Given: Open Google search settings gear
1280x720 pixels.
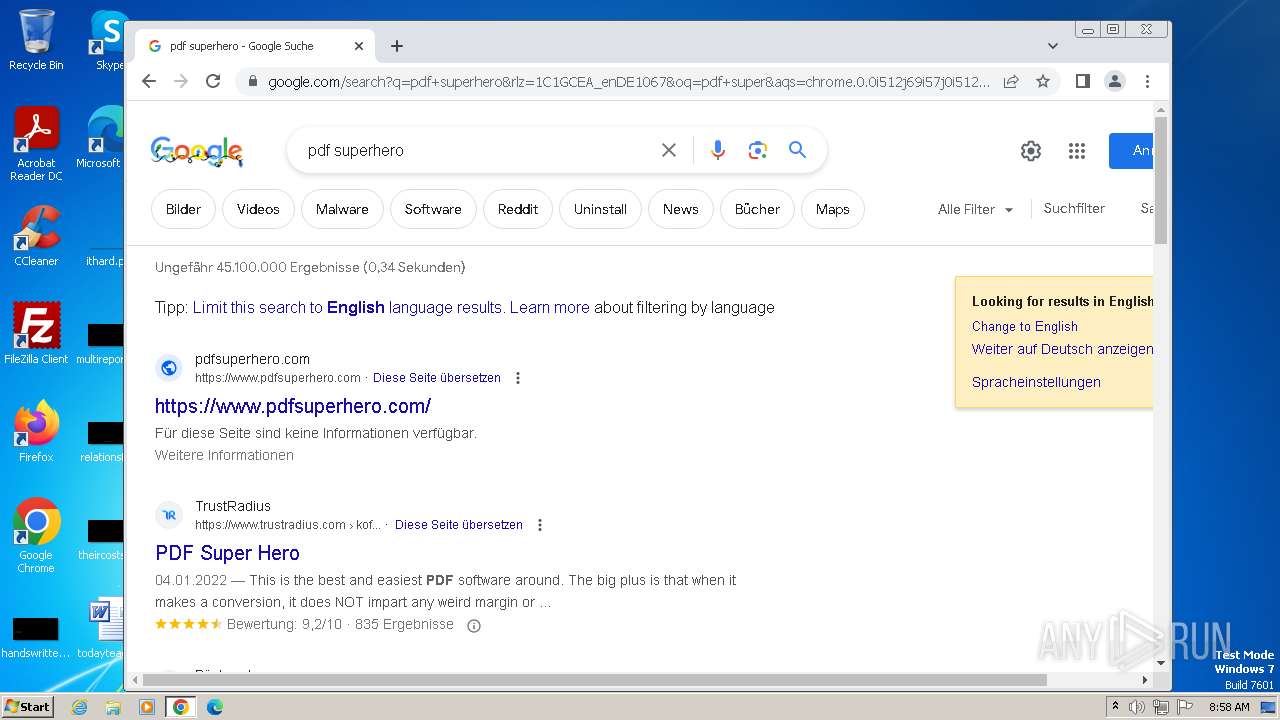Looking at the screenshot, I should (x=1031, y=151).
